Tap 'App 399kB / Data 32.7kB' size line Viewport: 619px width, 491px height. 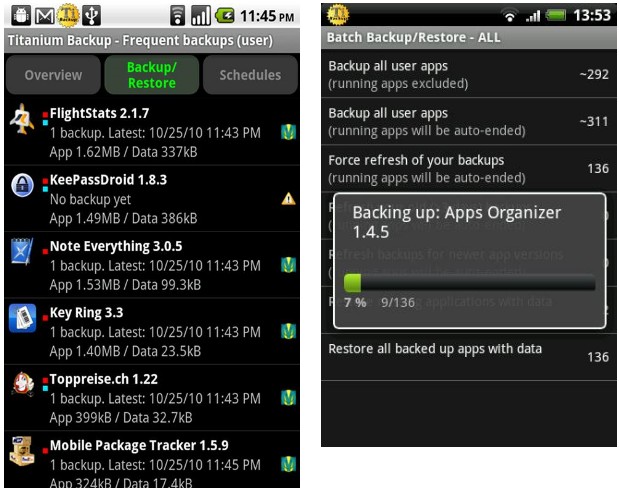pos(121,417)
